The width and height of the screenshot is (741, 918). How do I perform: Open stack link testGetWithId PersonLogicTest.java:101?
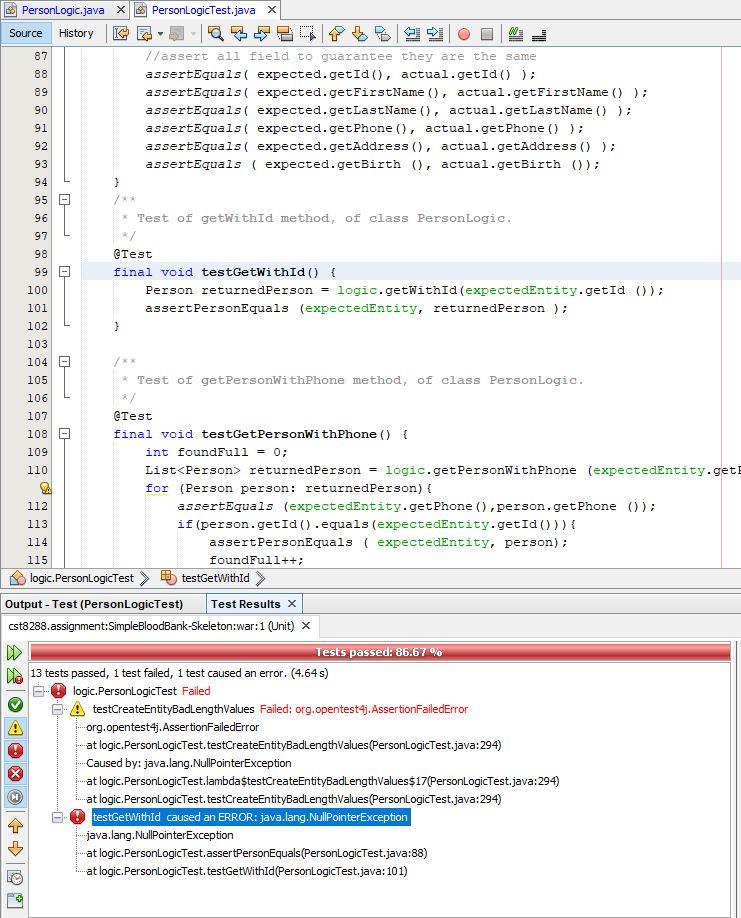247,872
